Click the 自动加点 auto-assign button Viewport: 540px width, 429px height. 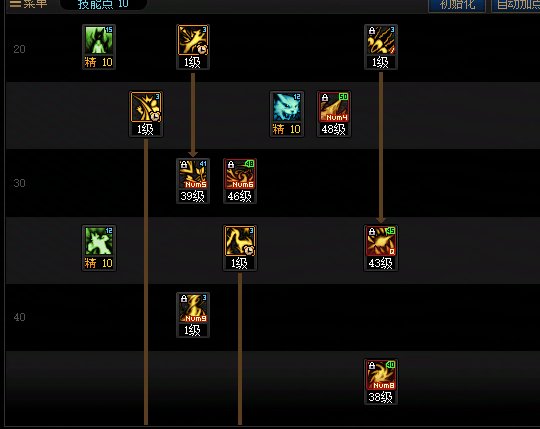tap(516, 5)
